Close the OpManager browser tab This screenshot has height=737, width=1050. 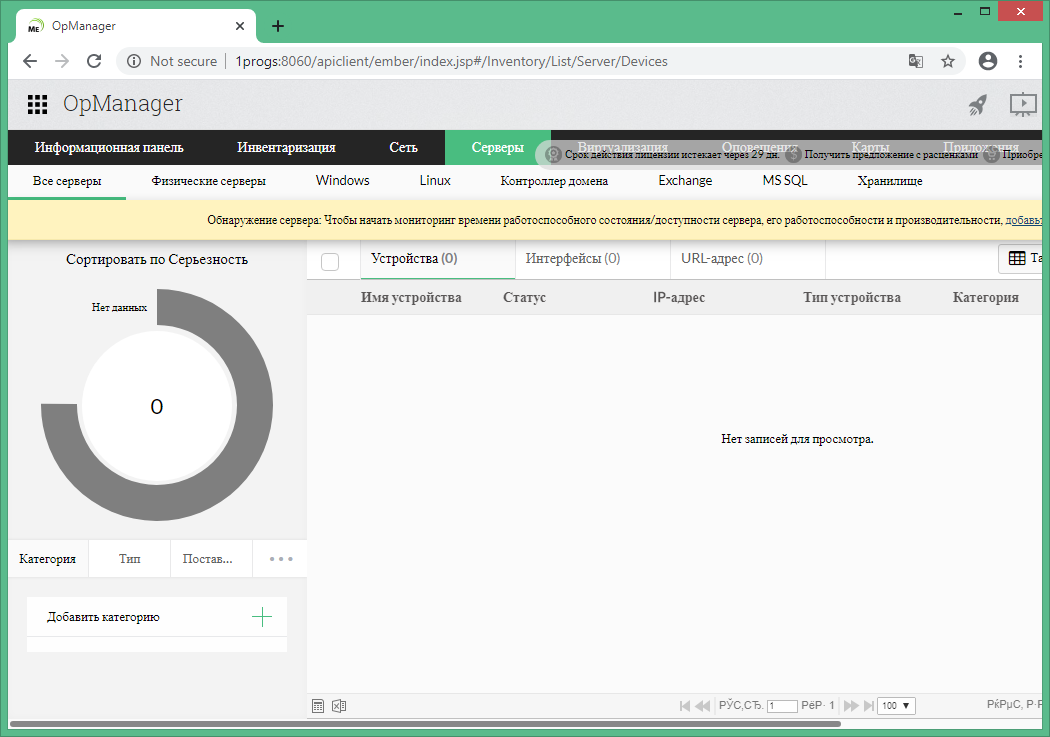tap(240, 26)
